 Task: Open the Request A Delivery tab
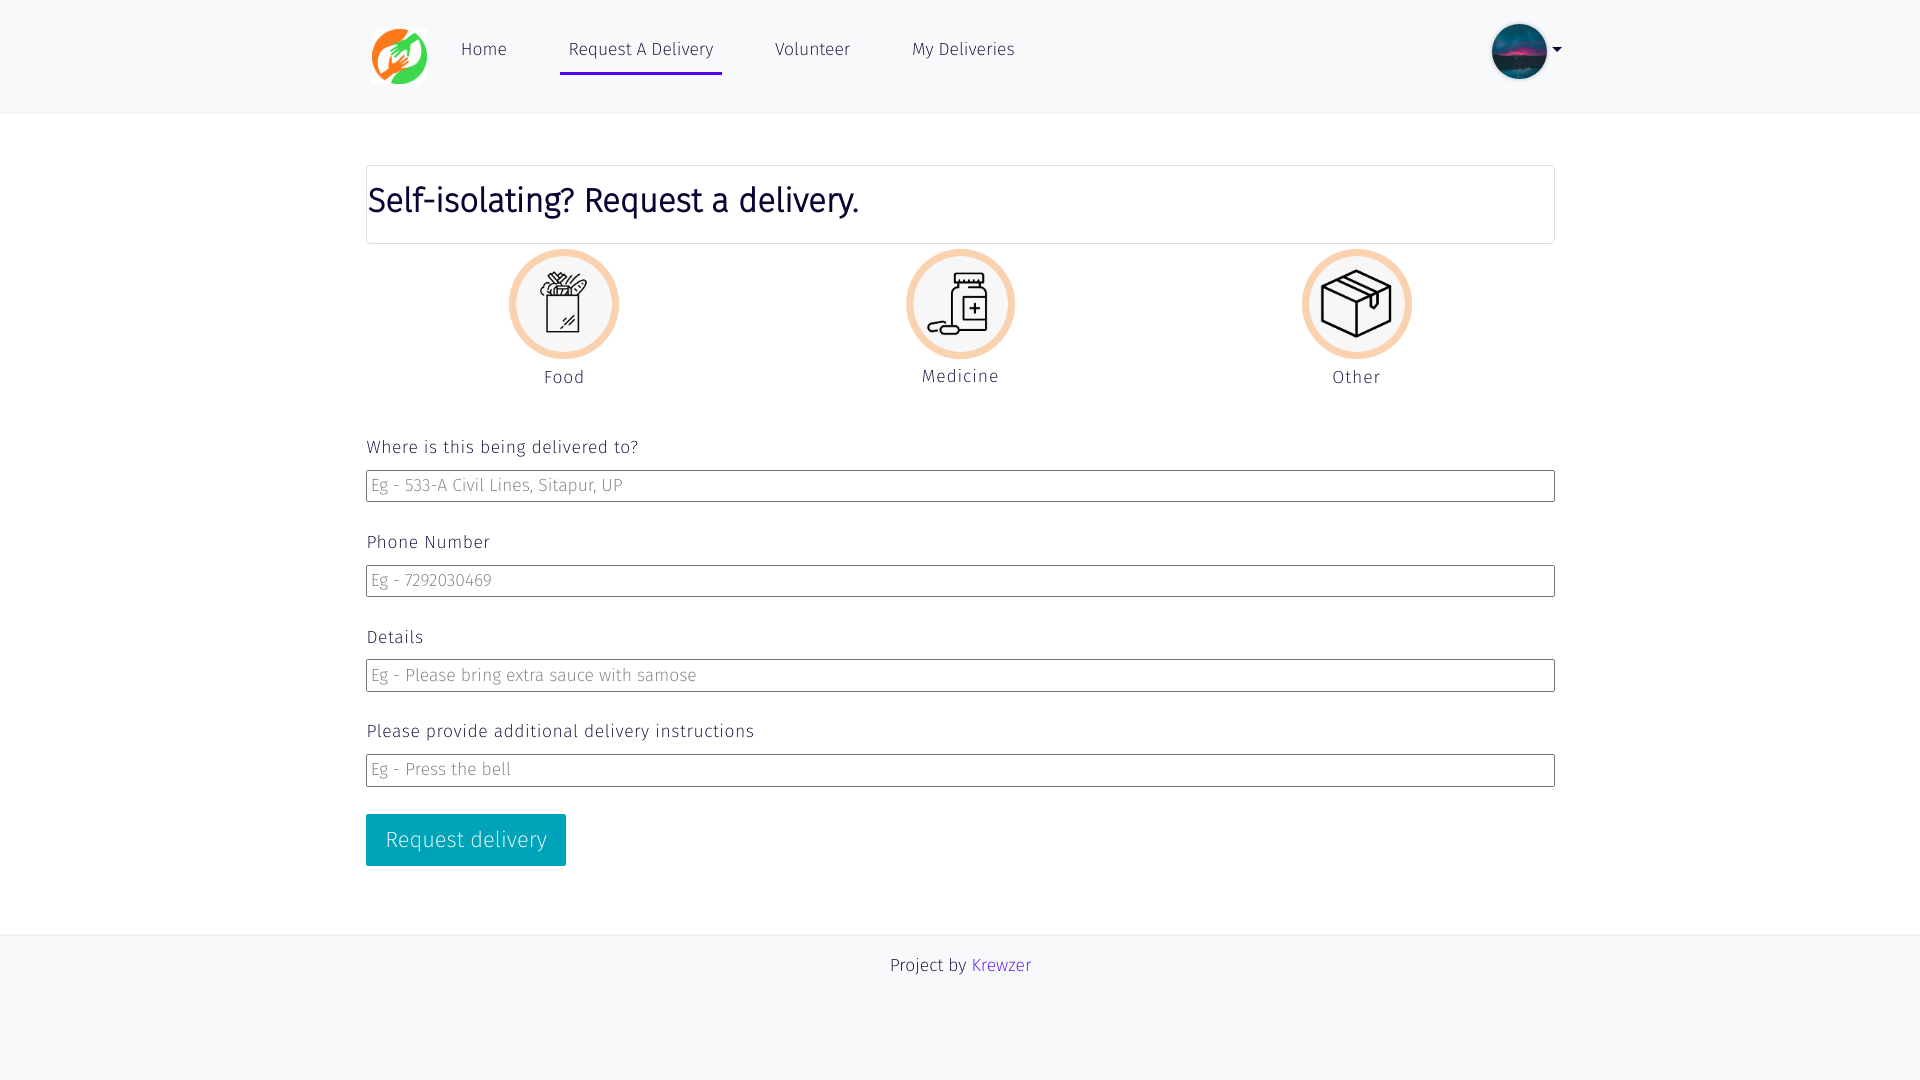pyautogui.click(x=640, y=49)
